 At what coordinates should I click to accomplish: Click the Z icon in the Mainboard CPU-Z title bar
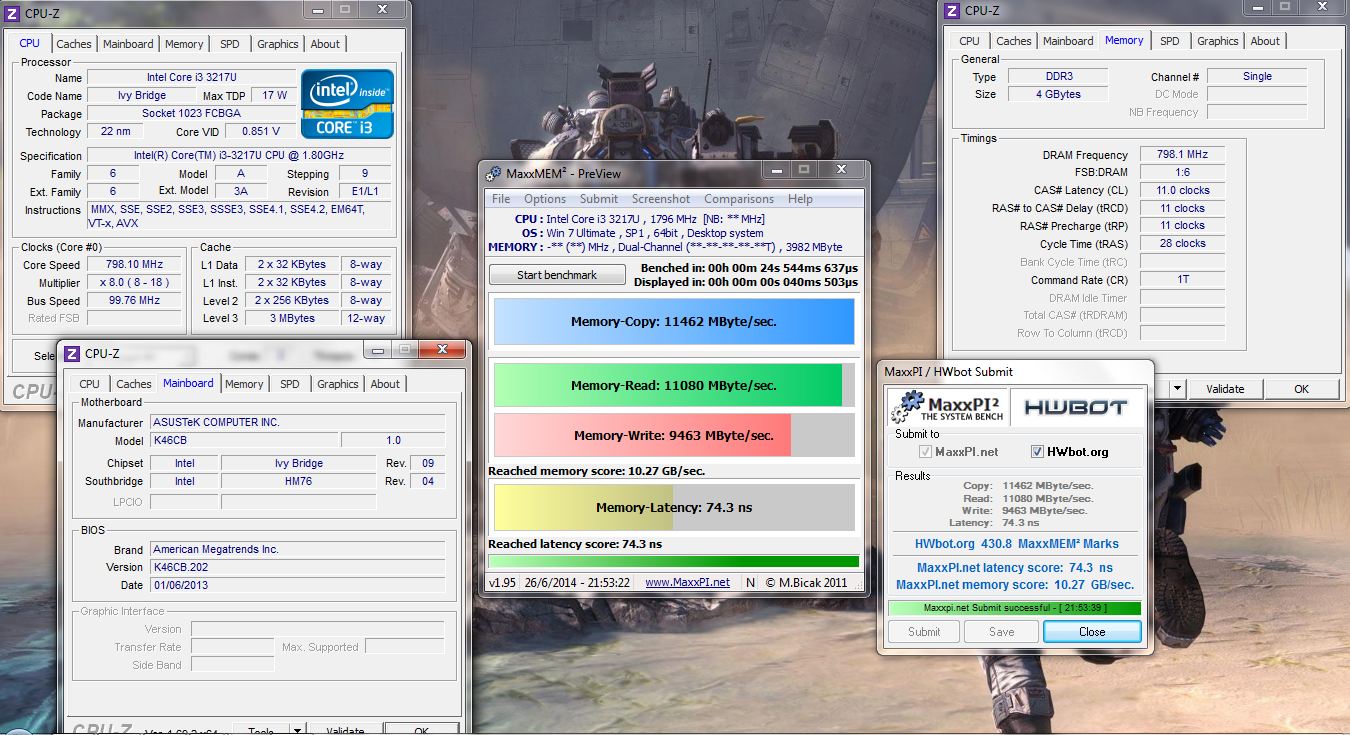coord(71,353)
